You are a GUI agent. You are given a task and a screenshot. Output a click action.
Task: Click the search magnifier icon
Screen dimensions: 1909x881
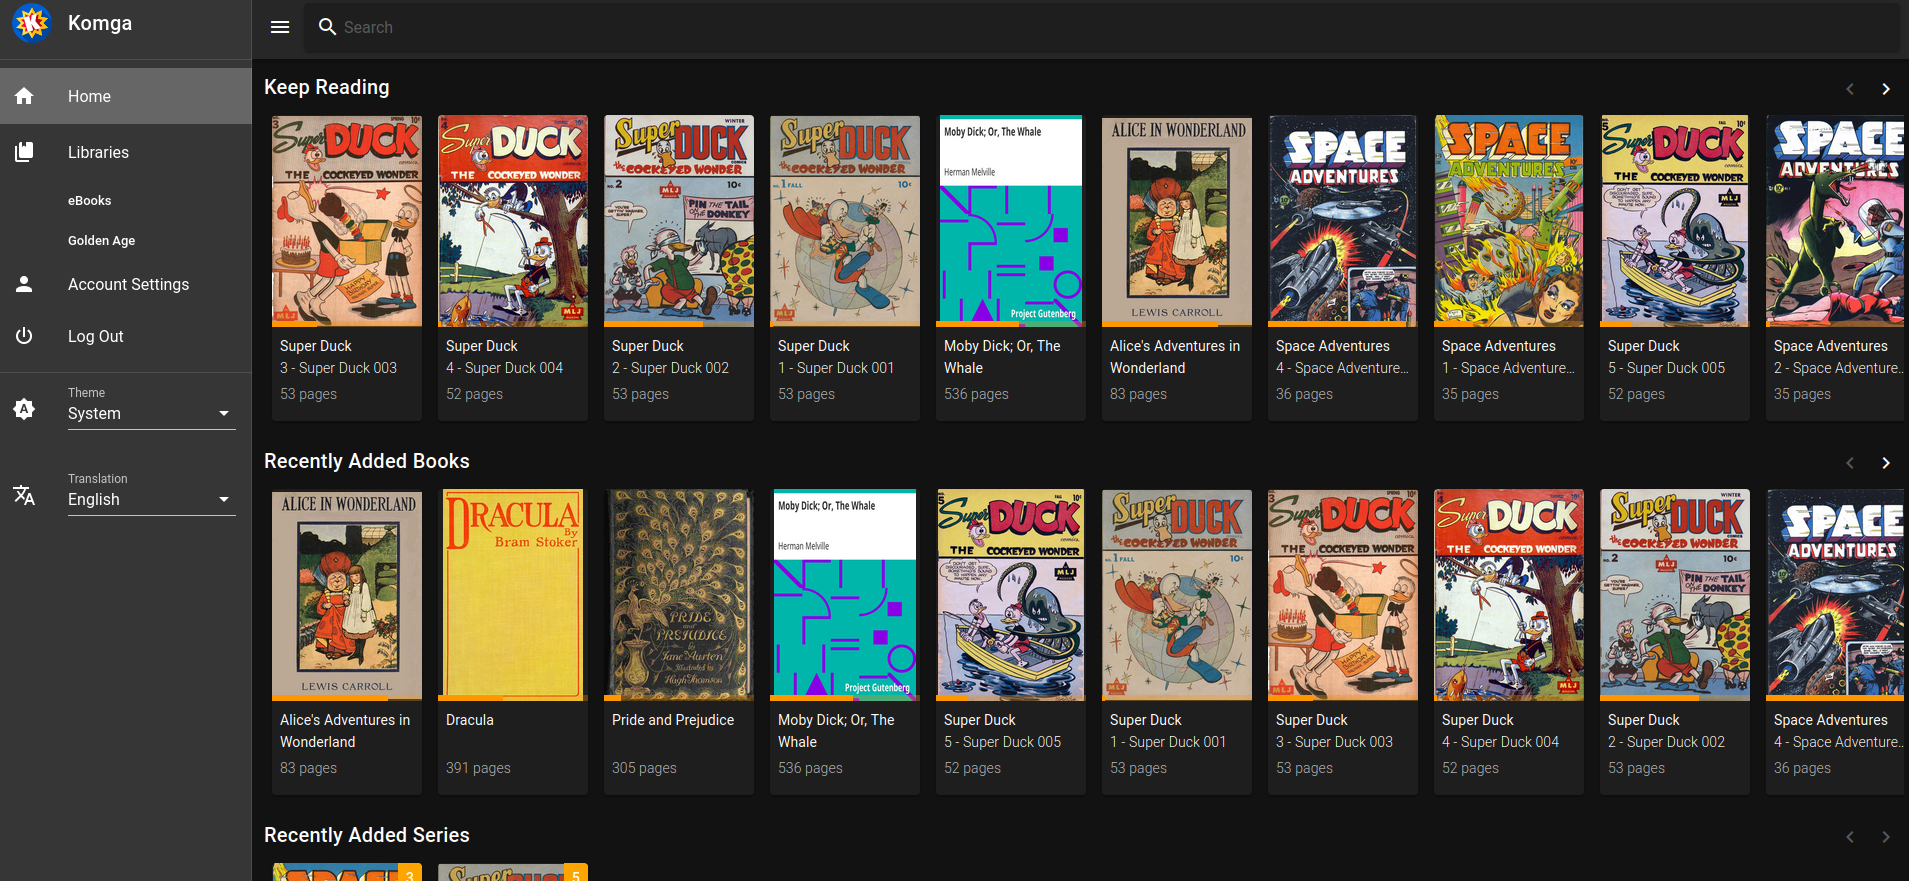(x=327, y=27)
